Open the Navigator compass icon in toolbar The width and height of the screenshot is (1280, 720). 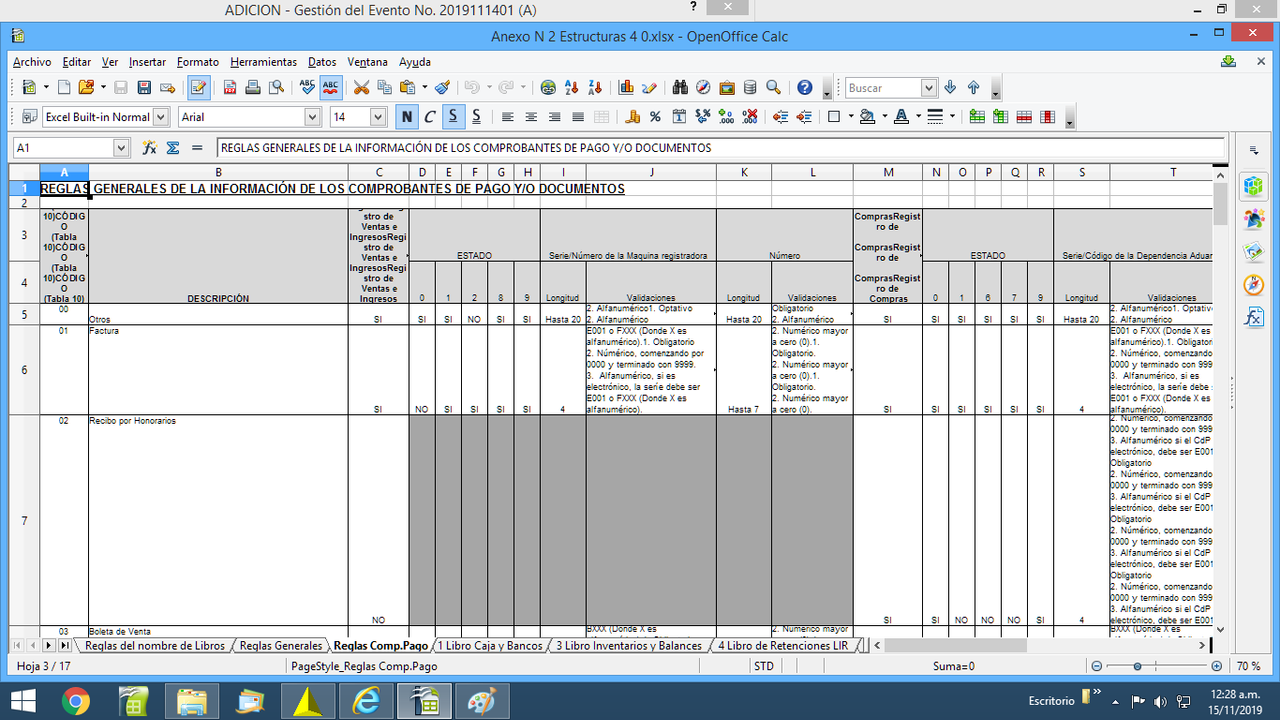(x=704, y=88)
